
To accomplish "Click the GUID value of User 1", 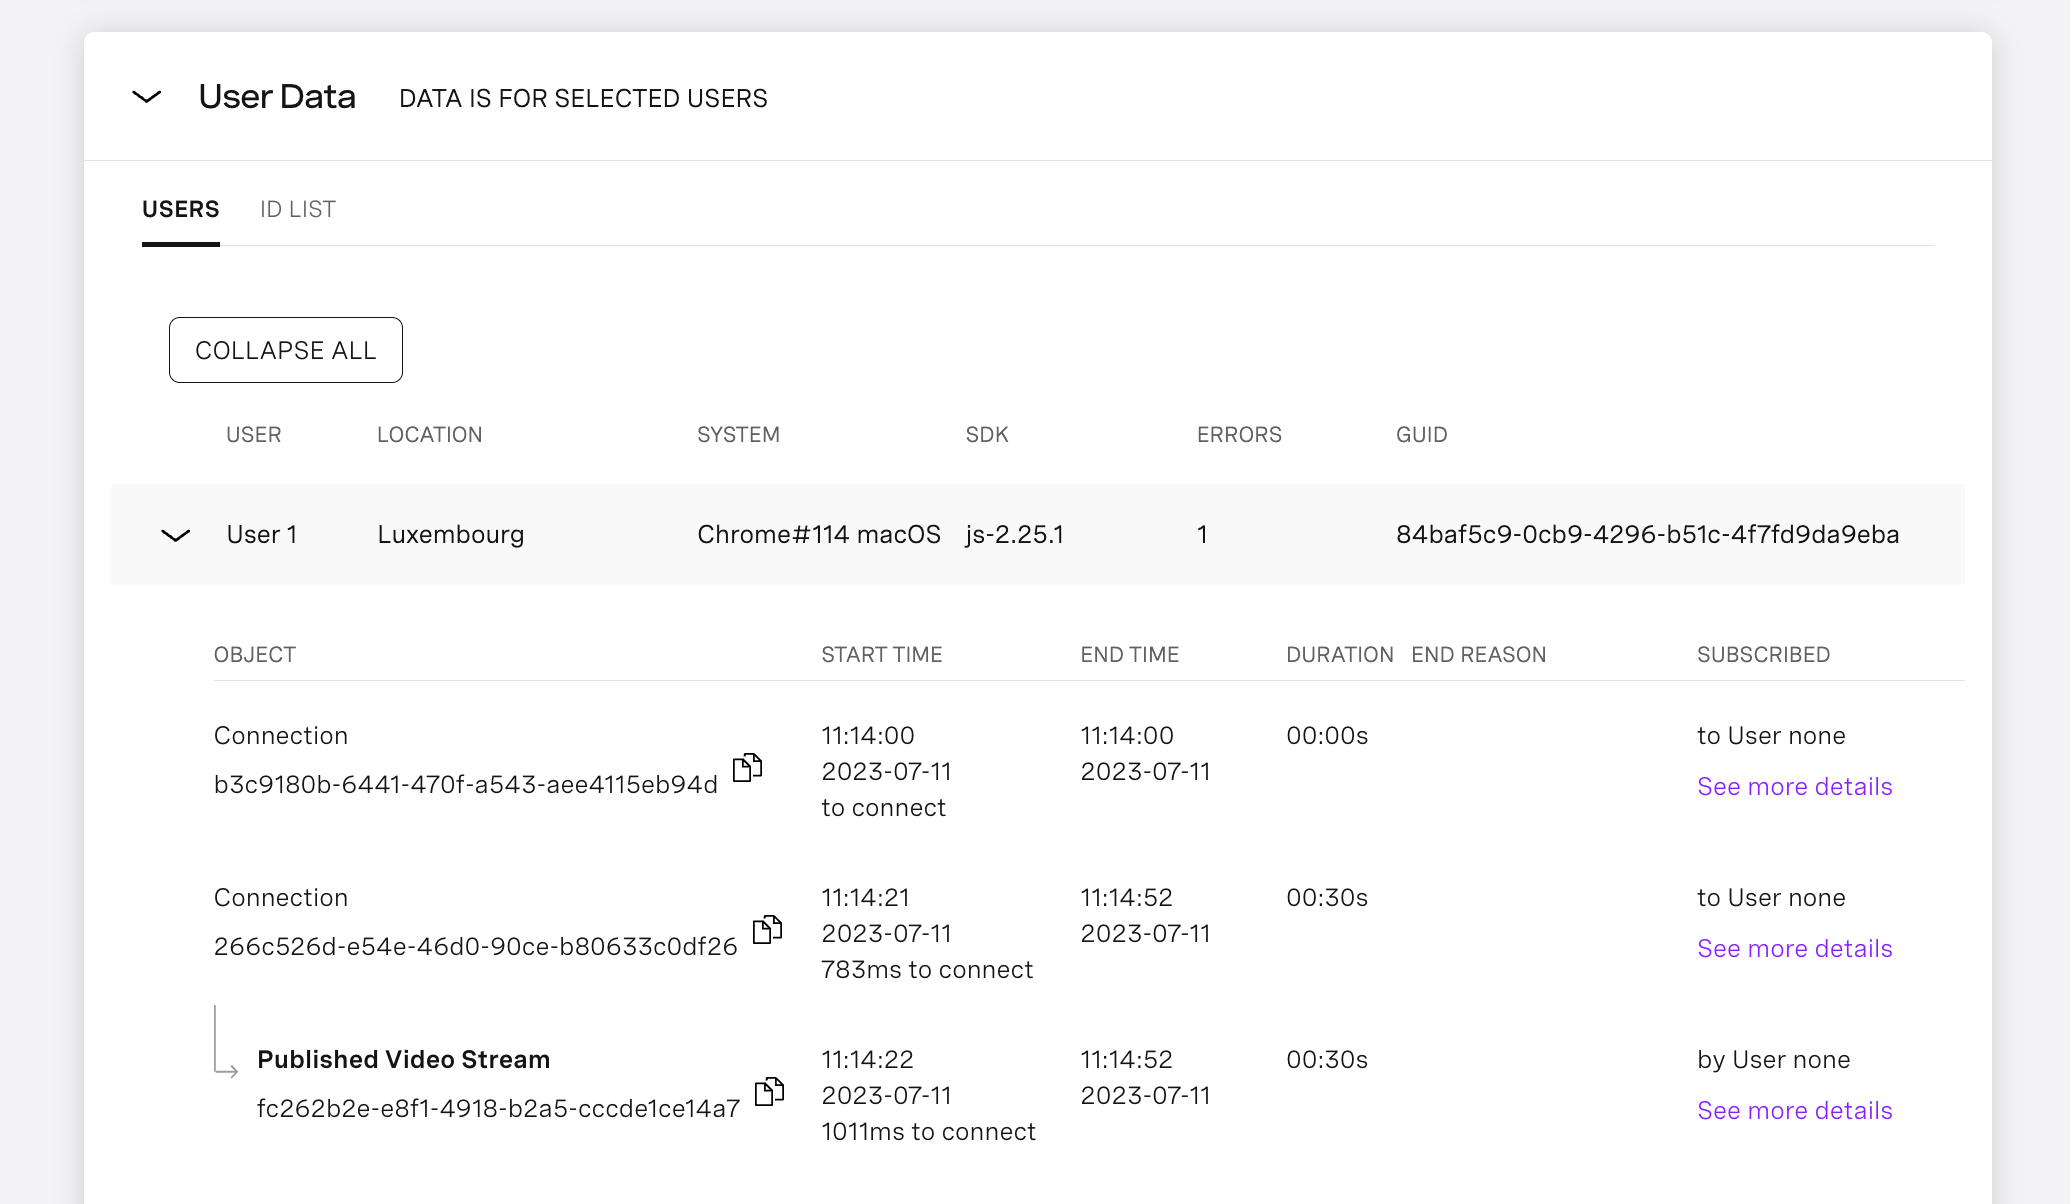I will [1647, 534].
